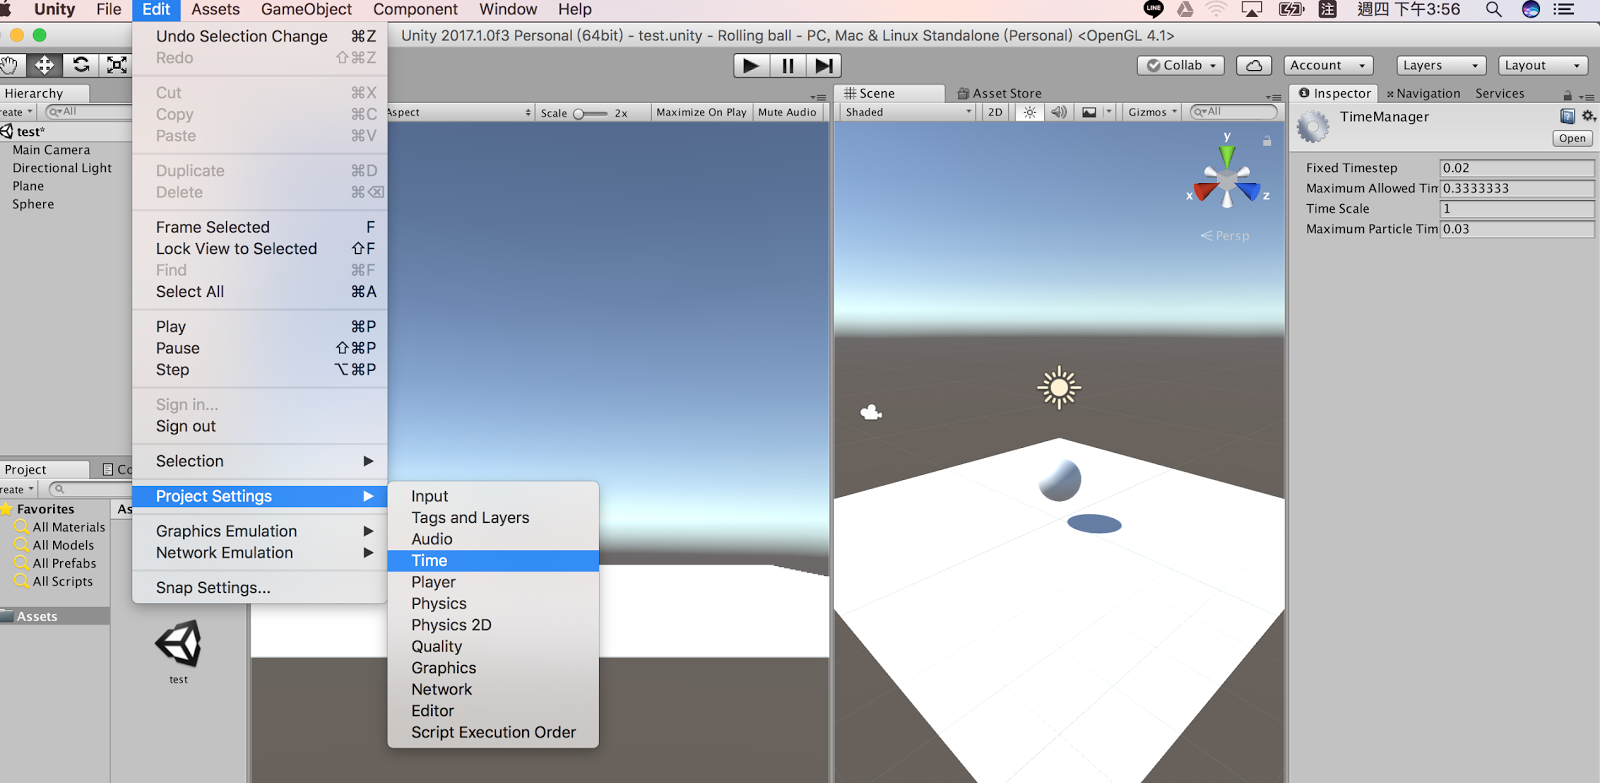Select Sphere in the Hierarchy

click(x=33, y=204)
